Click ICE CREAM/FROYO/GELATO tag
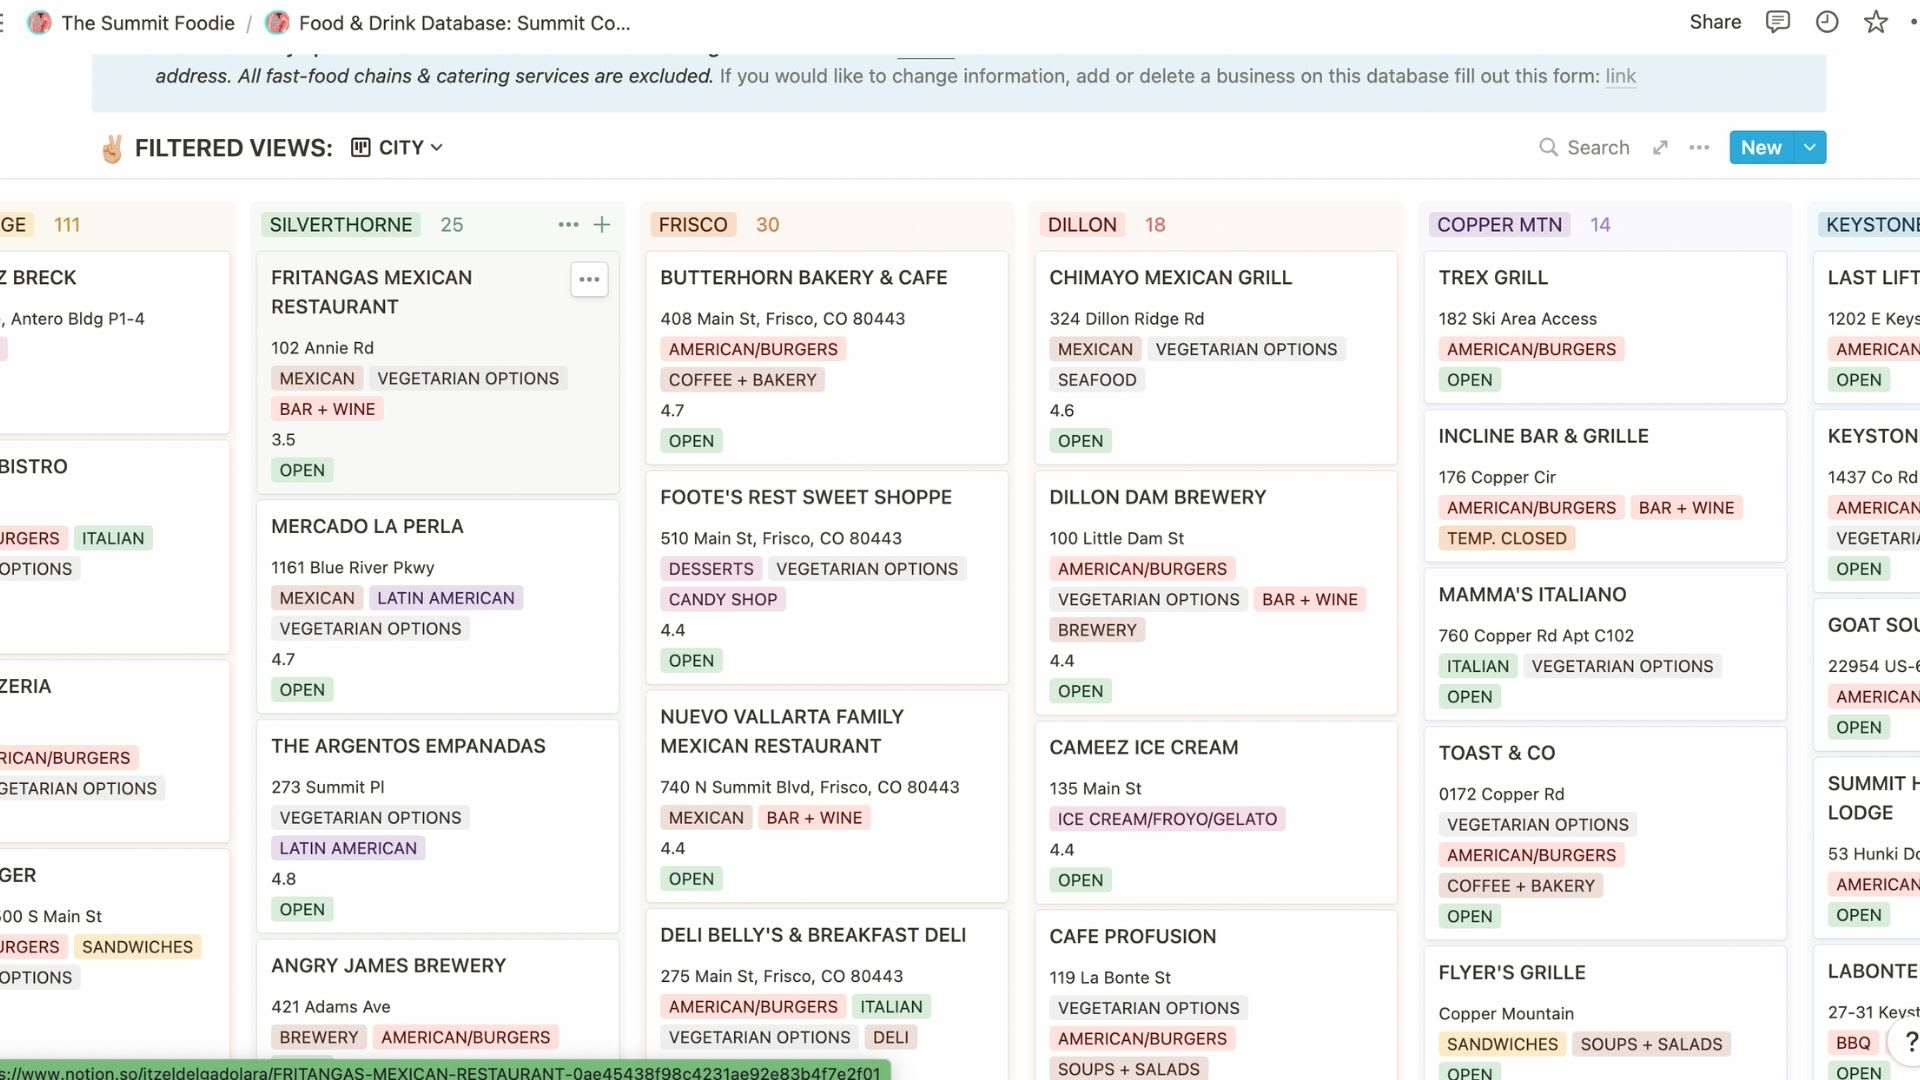Screen dimensions: 1920x1080 click(1167, 819)
